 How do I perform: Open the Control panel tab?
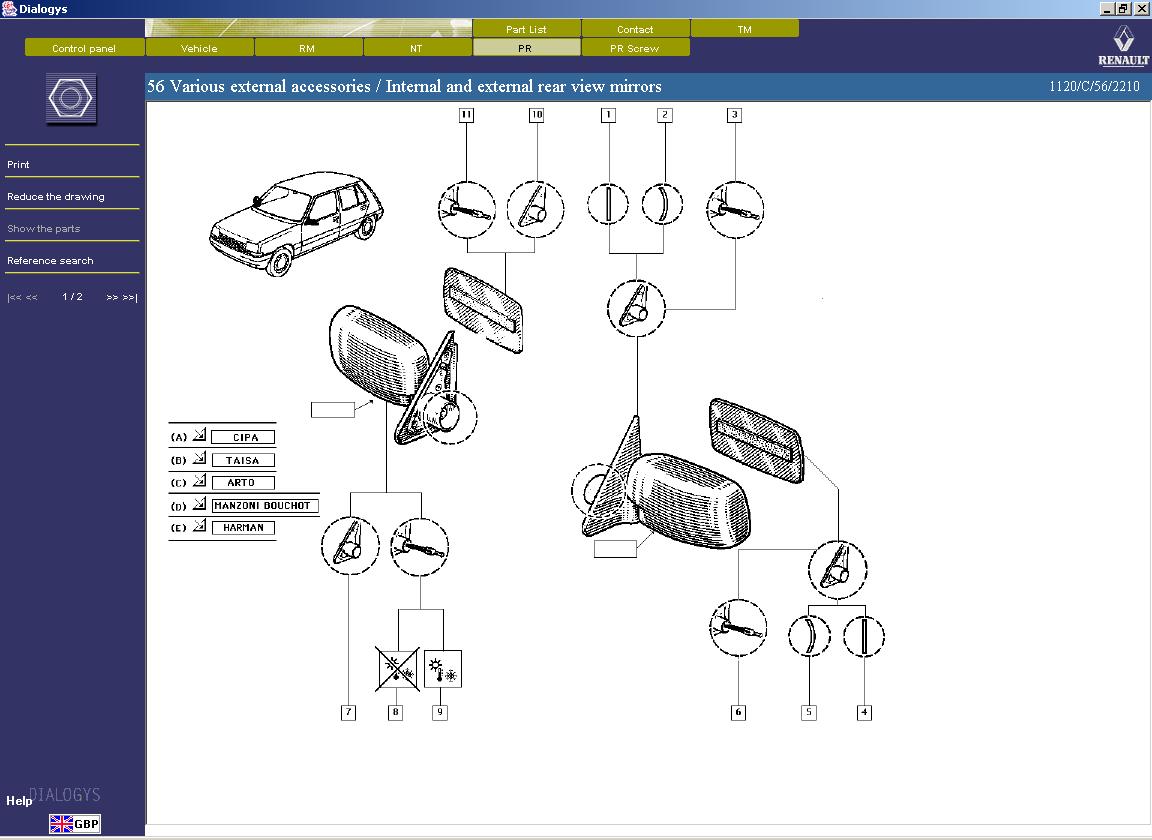[x=84, y=48]
